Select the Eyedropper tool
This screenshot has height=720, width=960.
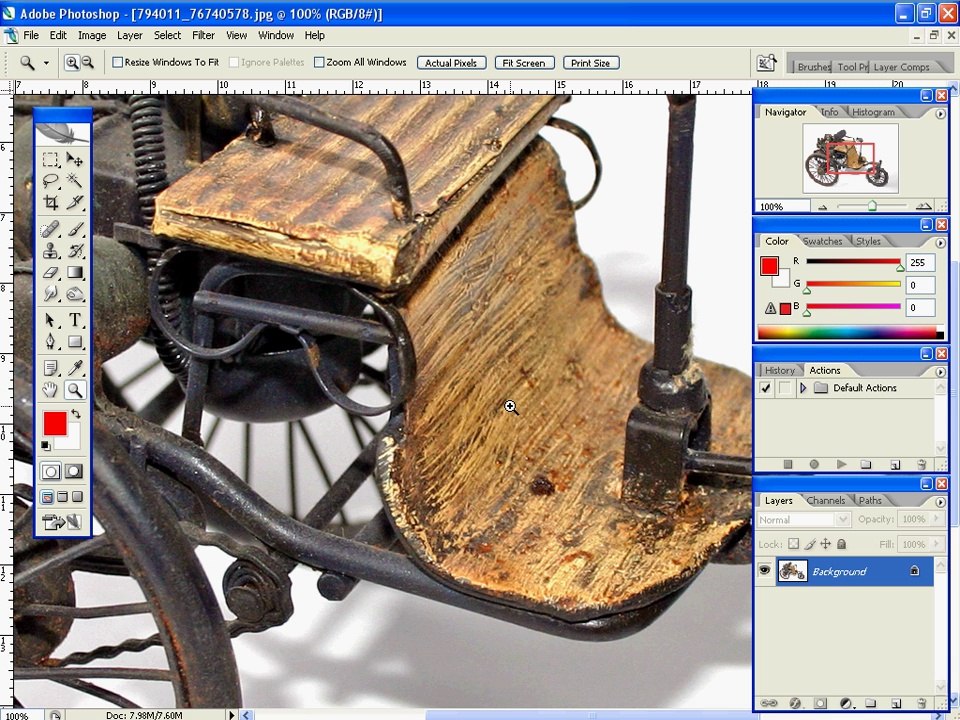click(x=75, y=368)
